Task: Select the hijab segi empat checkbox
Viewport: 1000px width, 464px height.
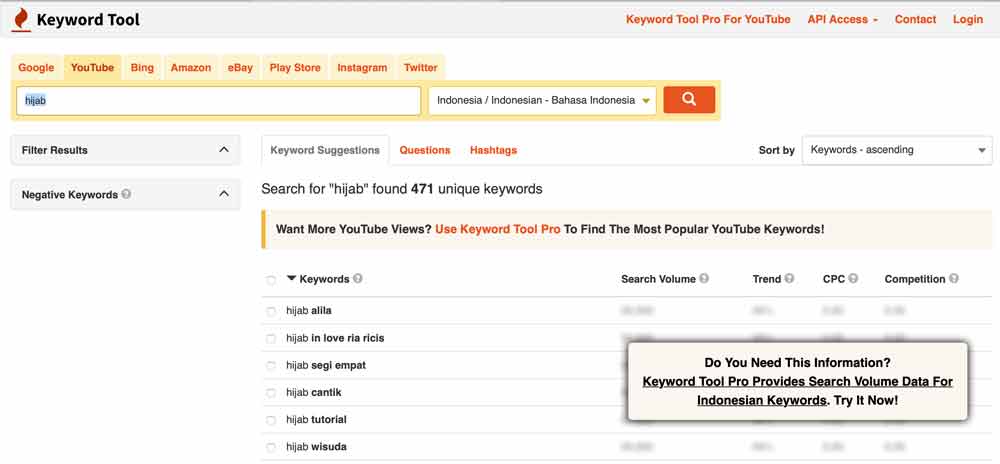Action: (271, 366)
